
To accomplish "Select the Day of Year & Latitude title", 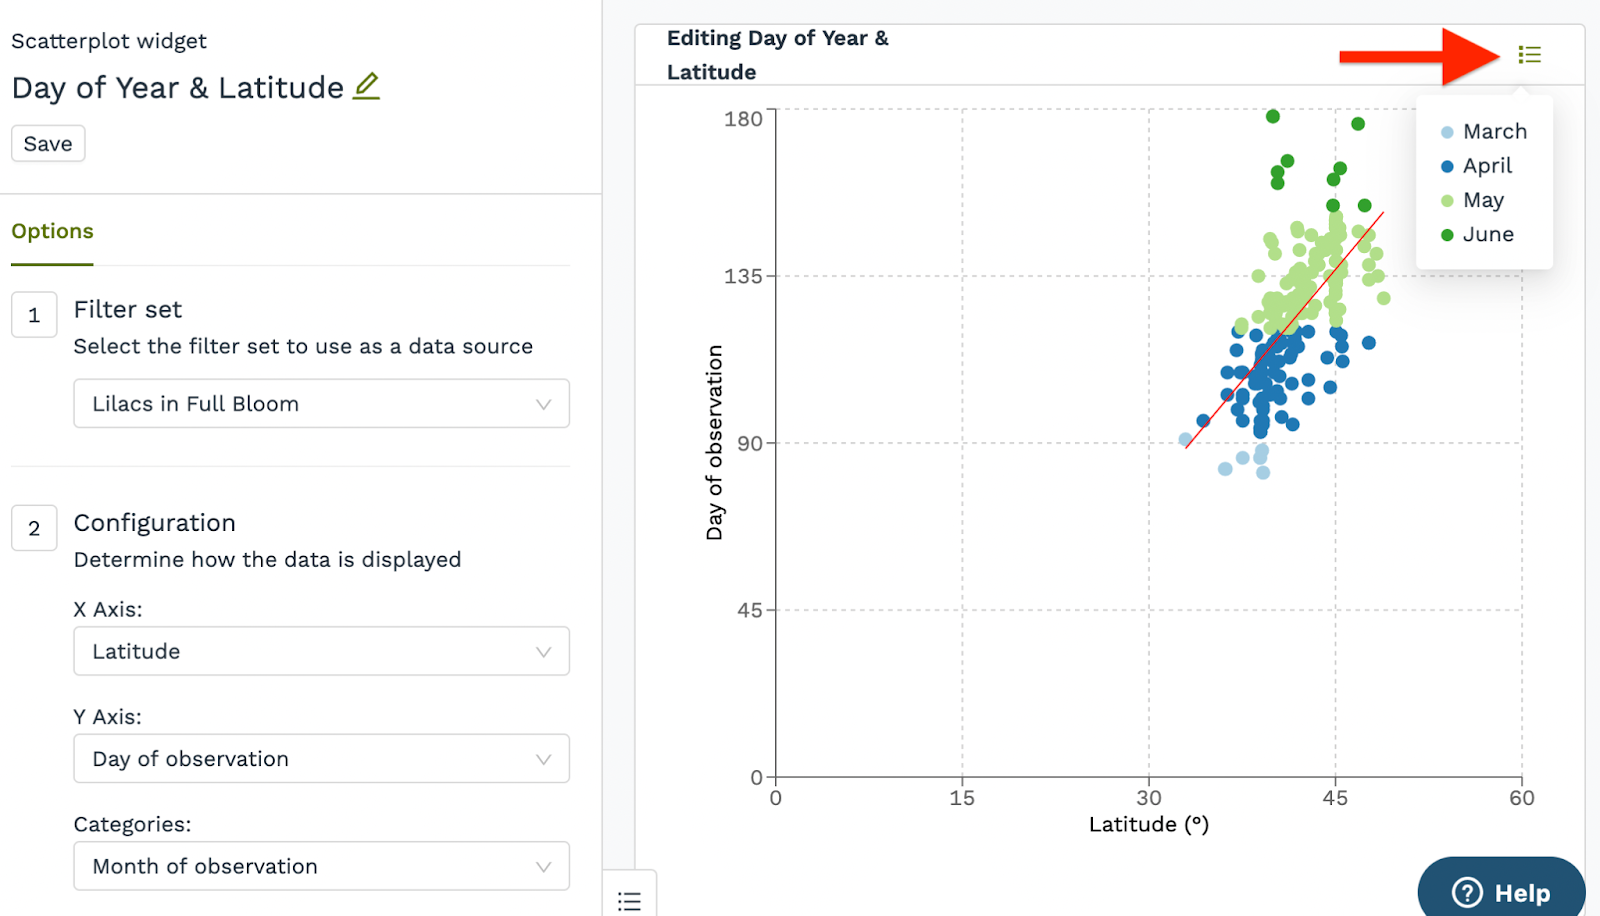I will pyautogui.click(x=178, y=88).
